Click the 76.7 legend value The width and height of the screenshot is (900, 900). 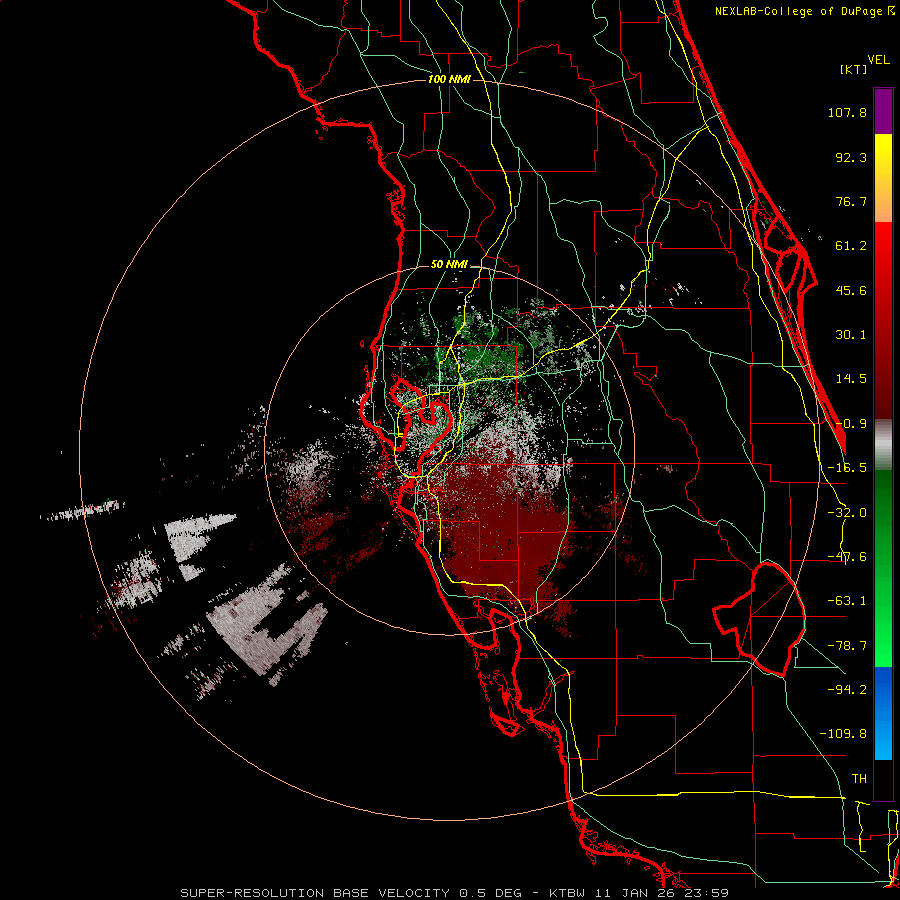click(851, 201)
